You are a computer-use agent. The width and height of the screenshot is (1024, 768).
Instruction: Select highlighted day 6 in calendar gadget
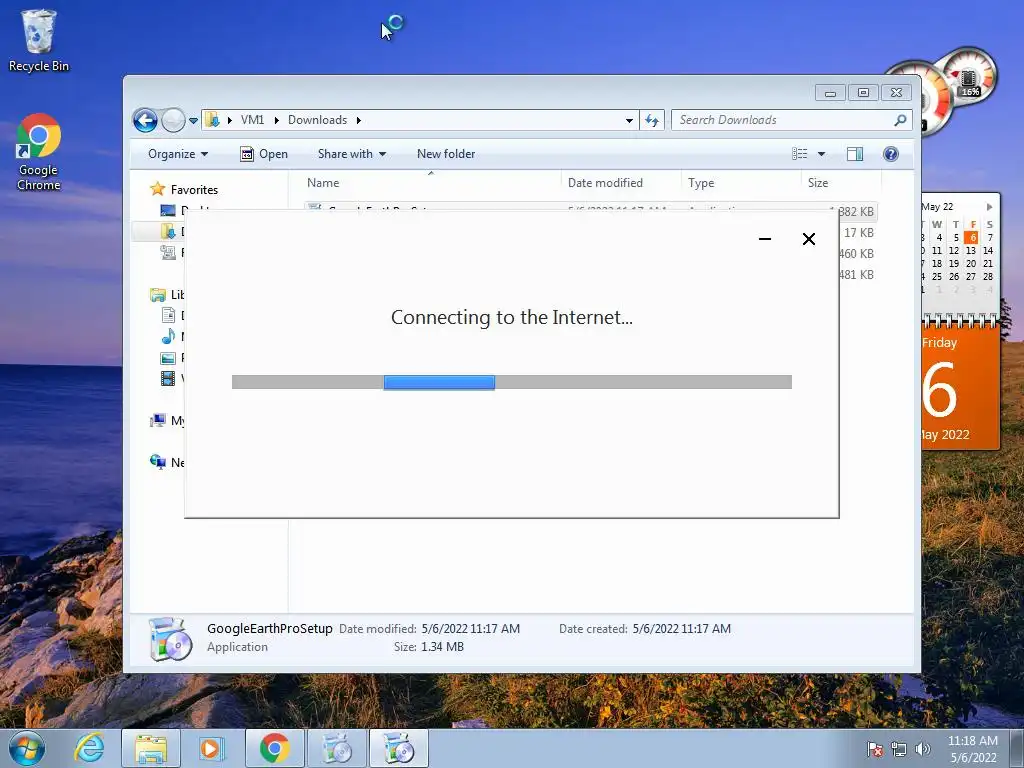pyautogui.click(x=971, y=237)
